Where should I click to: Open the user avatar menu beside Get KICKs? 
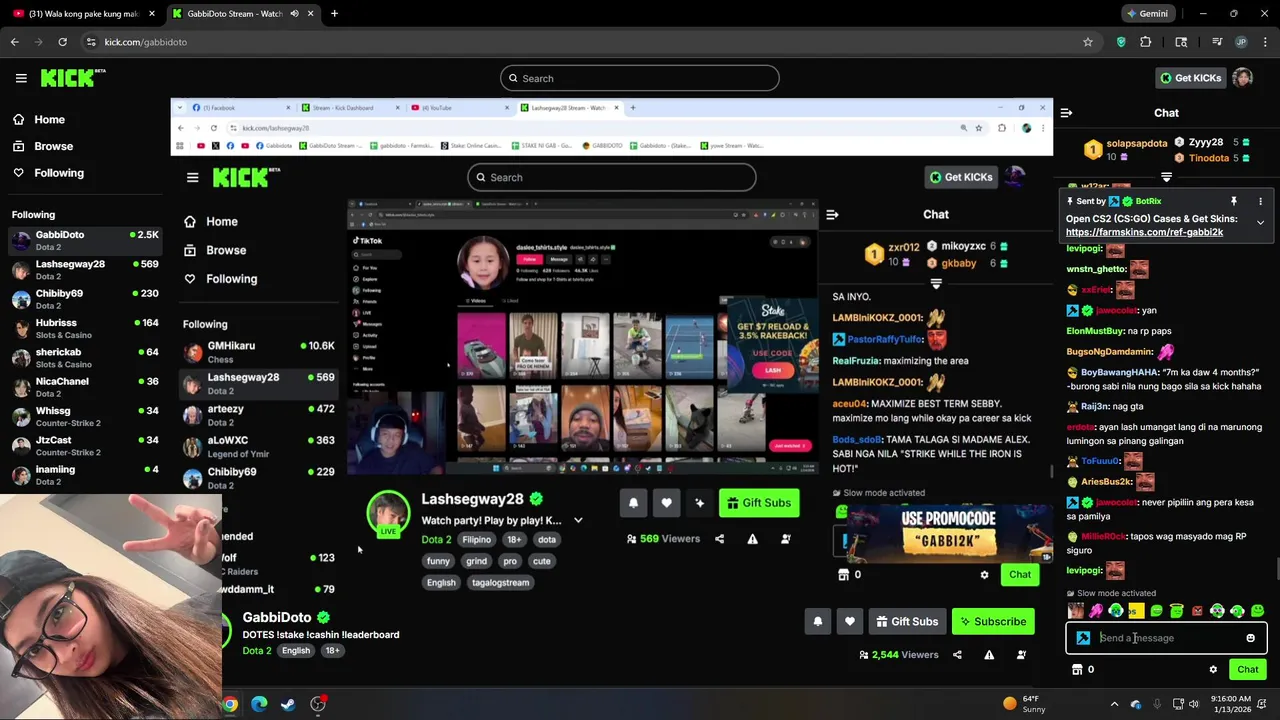coord(1242,78)
